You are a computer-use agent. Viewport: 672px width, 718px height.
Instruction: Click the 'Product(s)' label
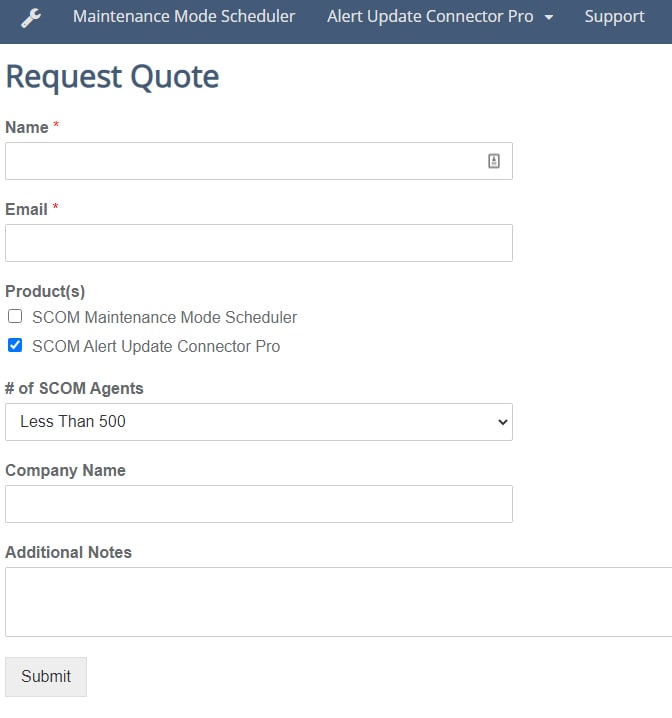(45, 291)
